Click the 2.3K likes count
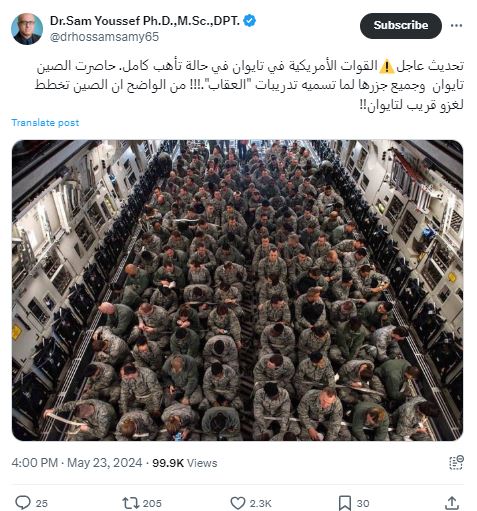The height and width of the screenshot is (511, 477). coord(260,503)
